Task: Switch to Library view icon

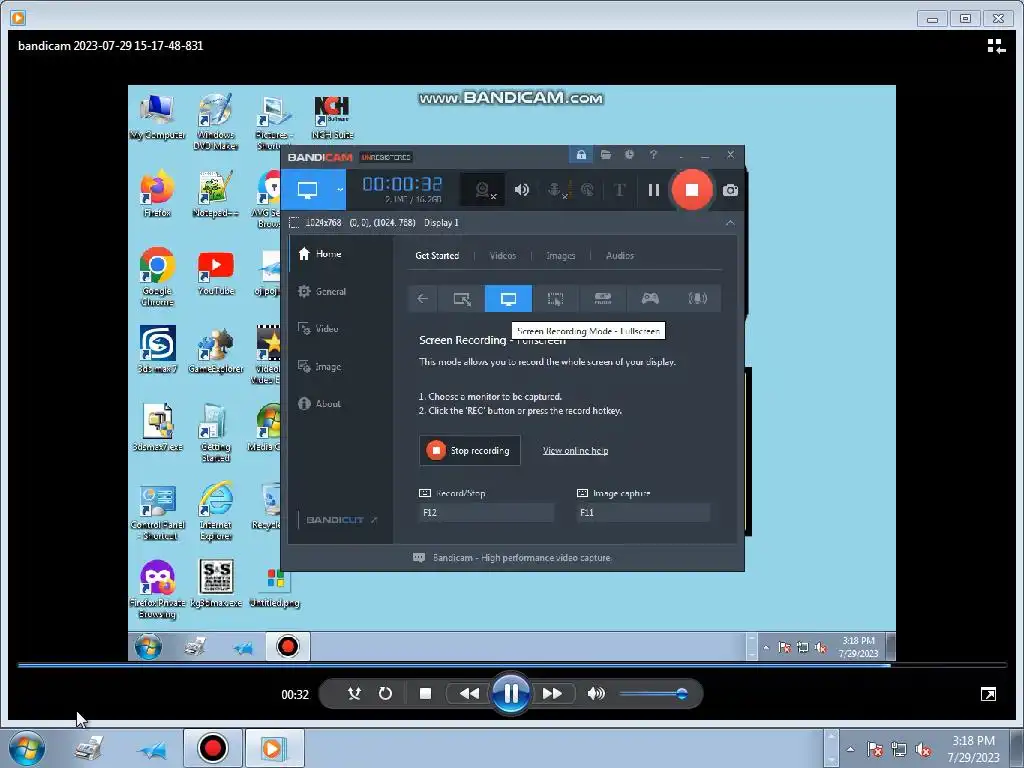Action: click(x=996, y=46)
